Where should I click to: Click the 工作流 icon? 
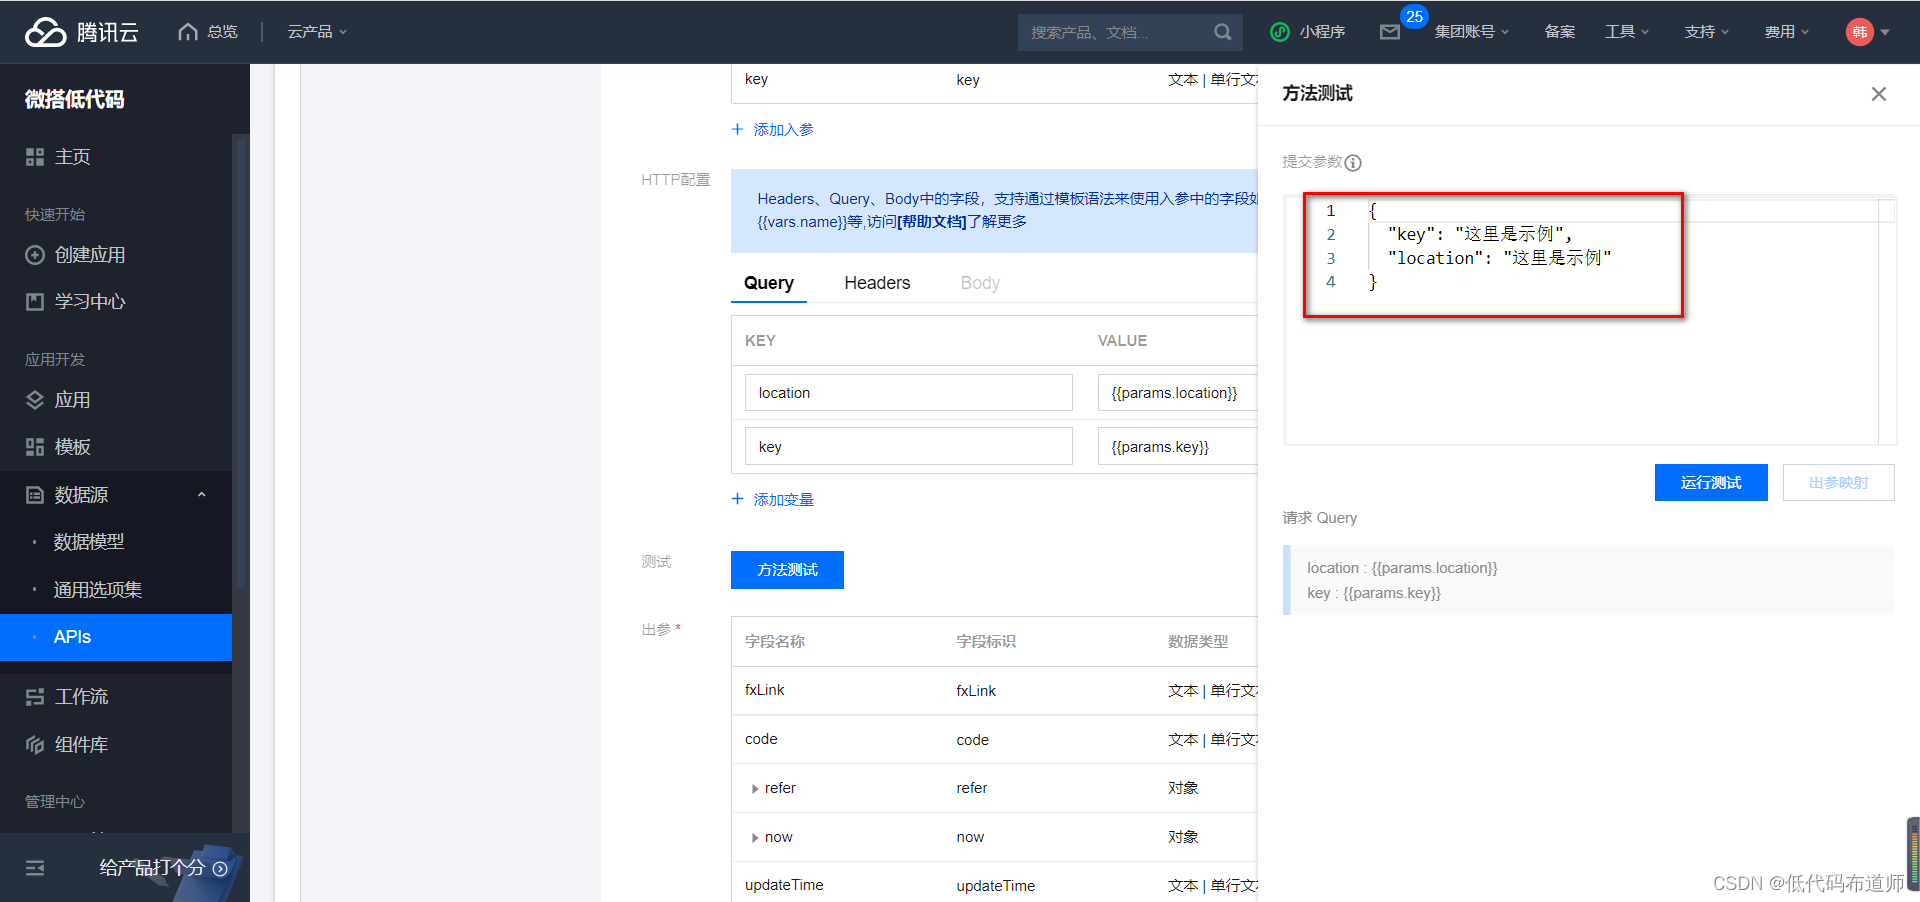pyautogui.click(x=35, y=697)
